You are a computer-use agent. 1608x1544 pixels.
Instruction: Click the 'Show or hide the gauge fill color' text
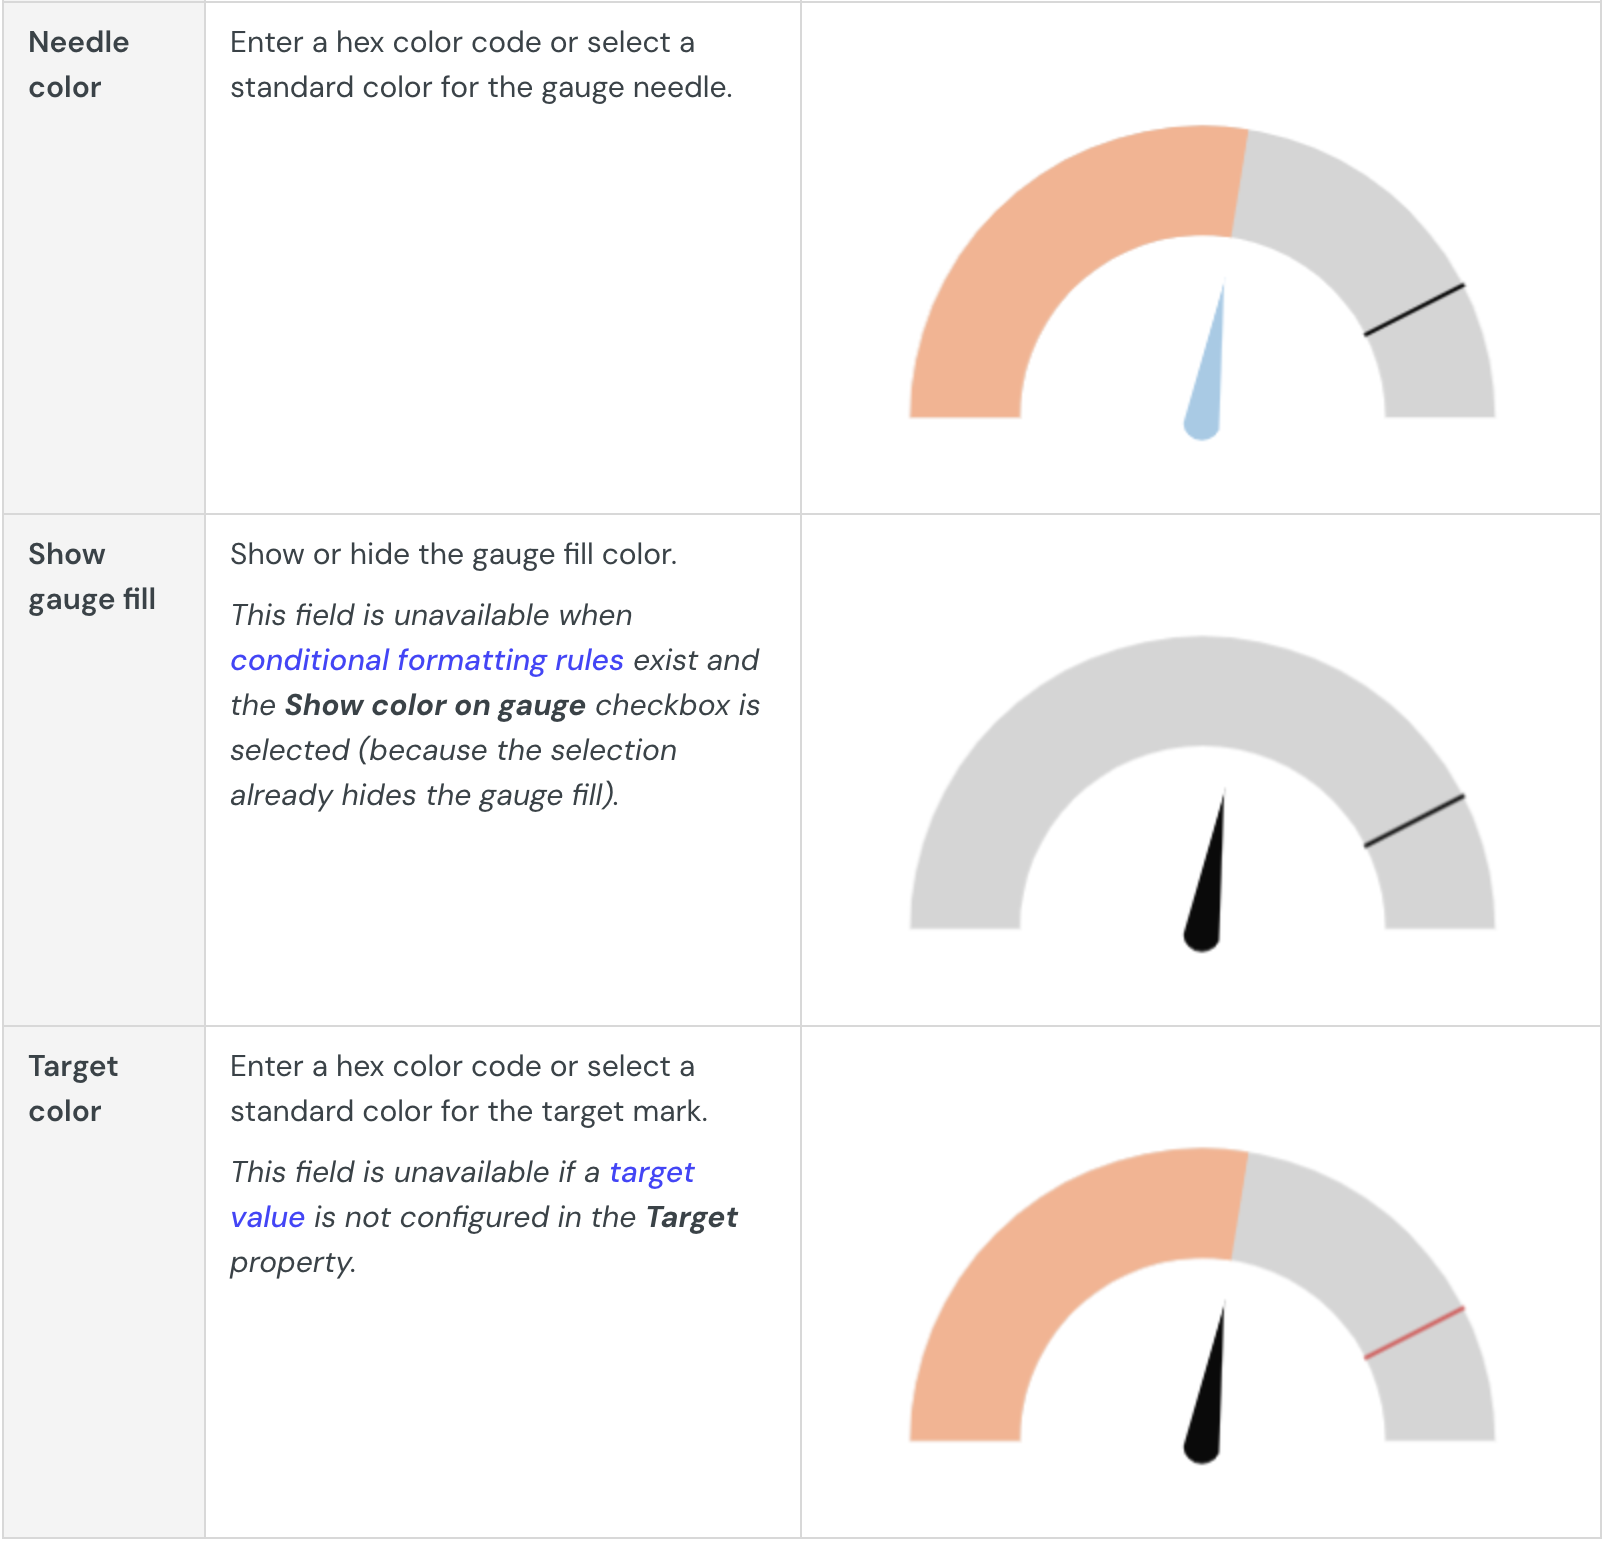[453, 554]
